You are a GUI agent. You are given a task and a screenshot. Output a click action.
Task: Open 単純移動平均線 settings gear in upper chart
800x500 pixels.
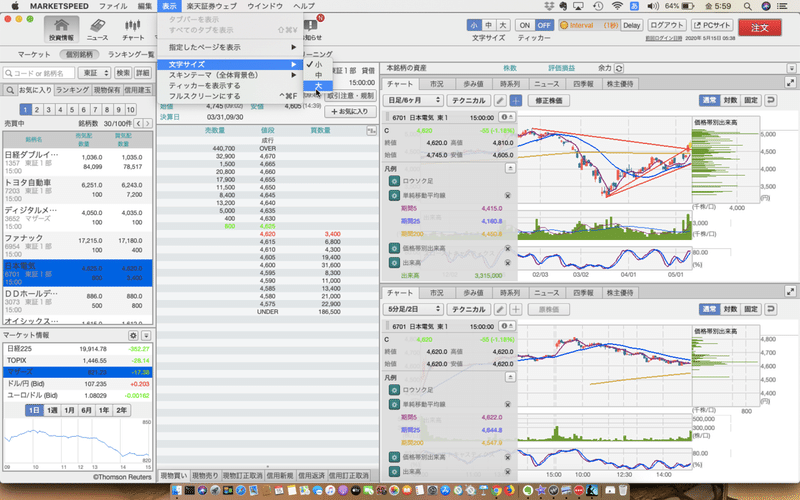pyautogui.click(x=394, y=195)
